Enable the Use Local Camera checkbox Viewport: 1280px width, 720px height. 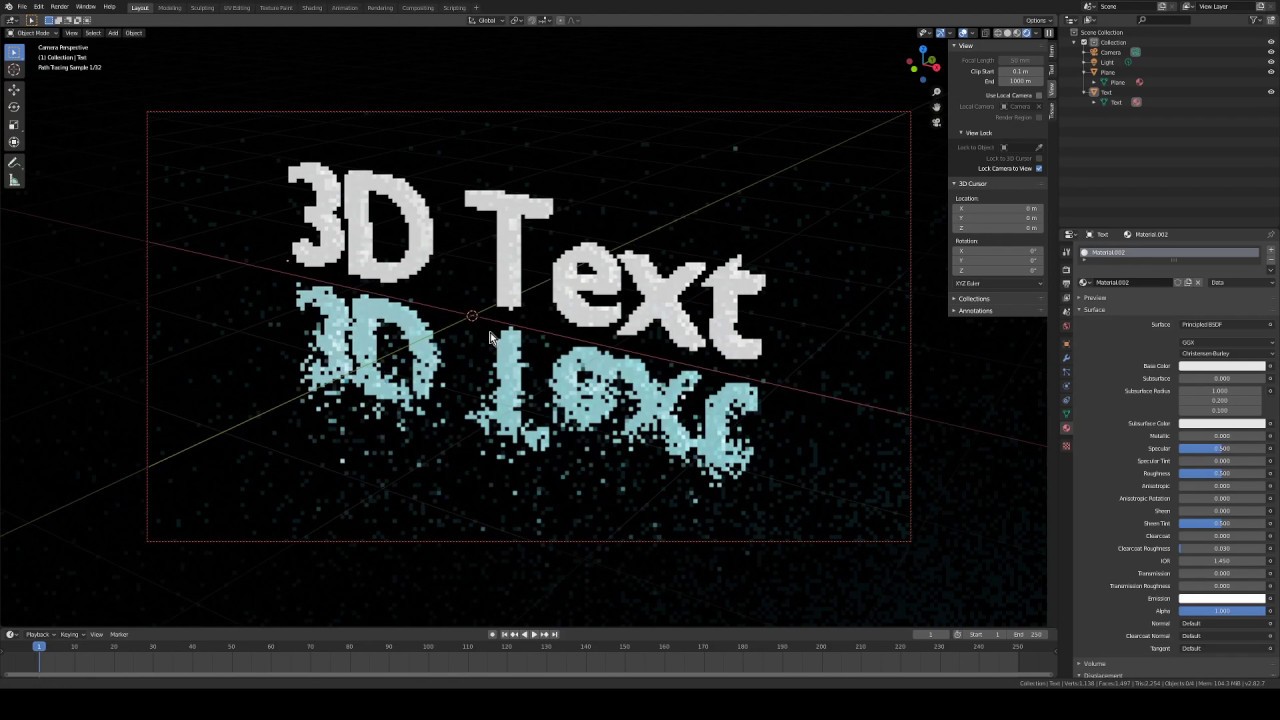pos(1039,95)
